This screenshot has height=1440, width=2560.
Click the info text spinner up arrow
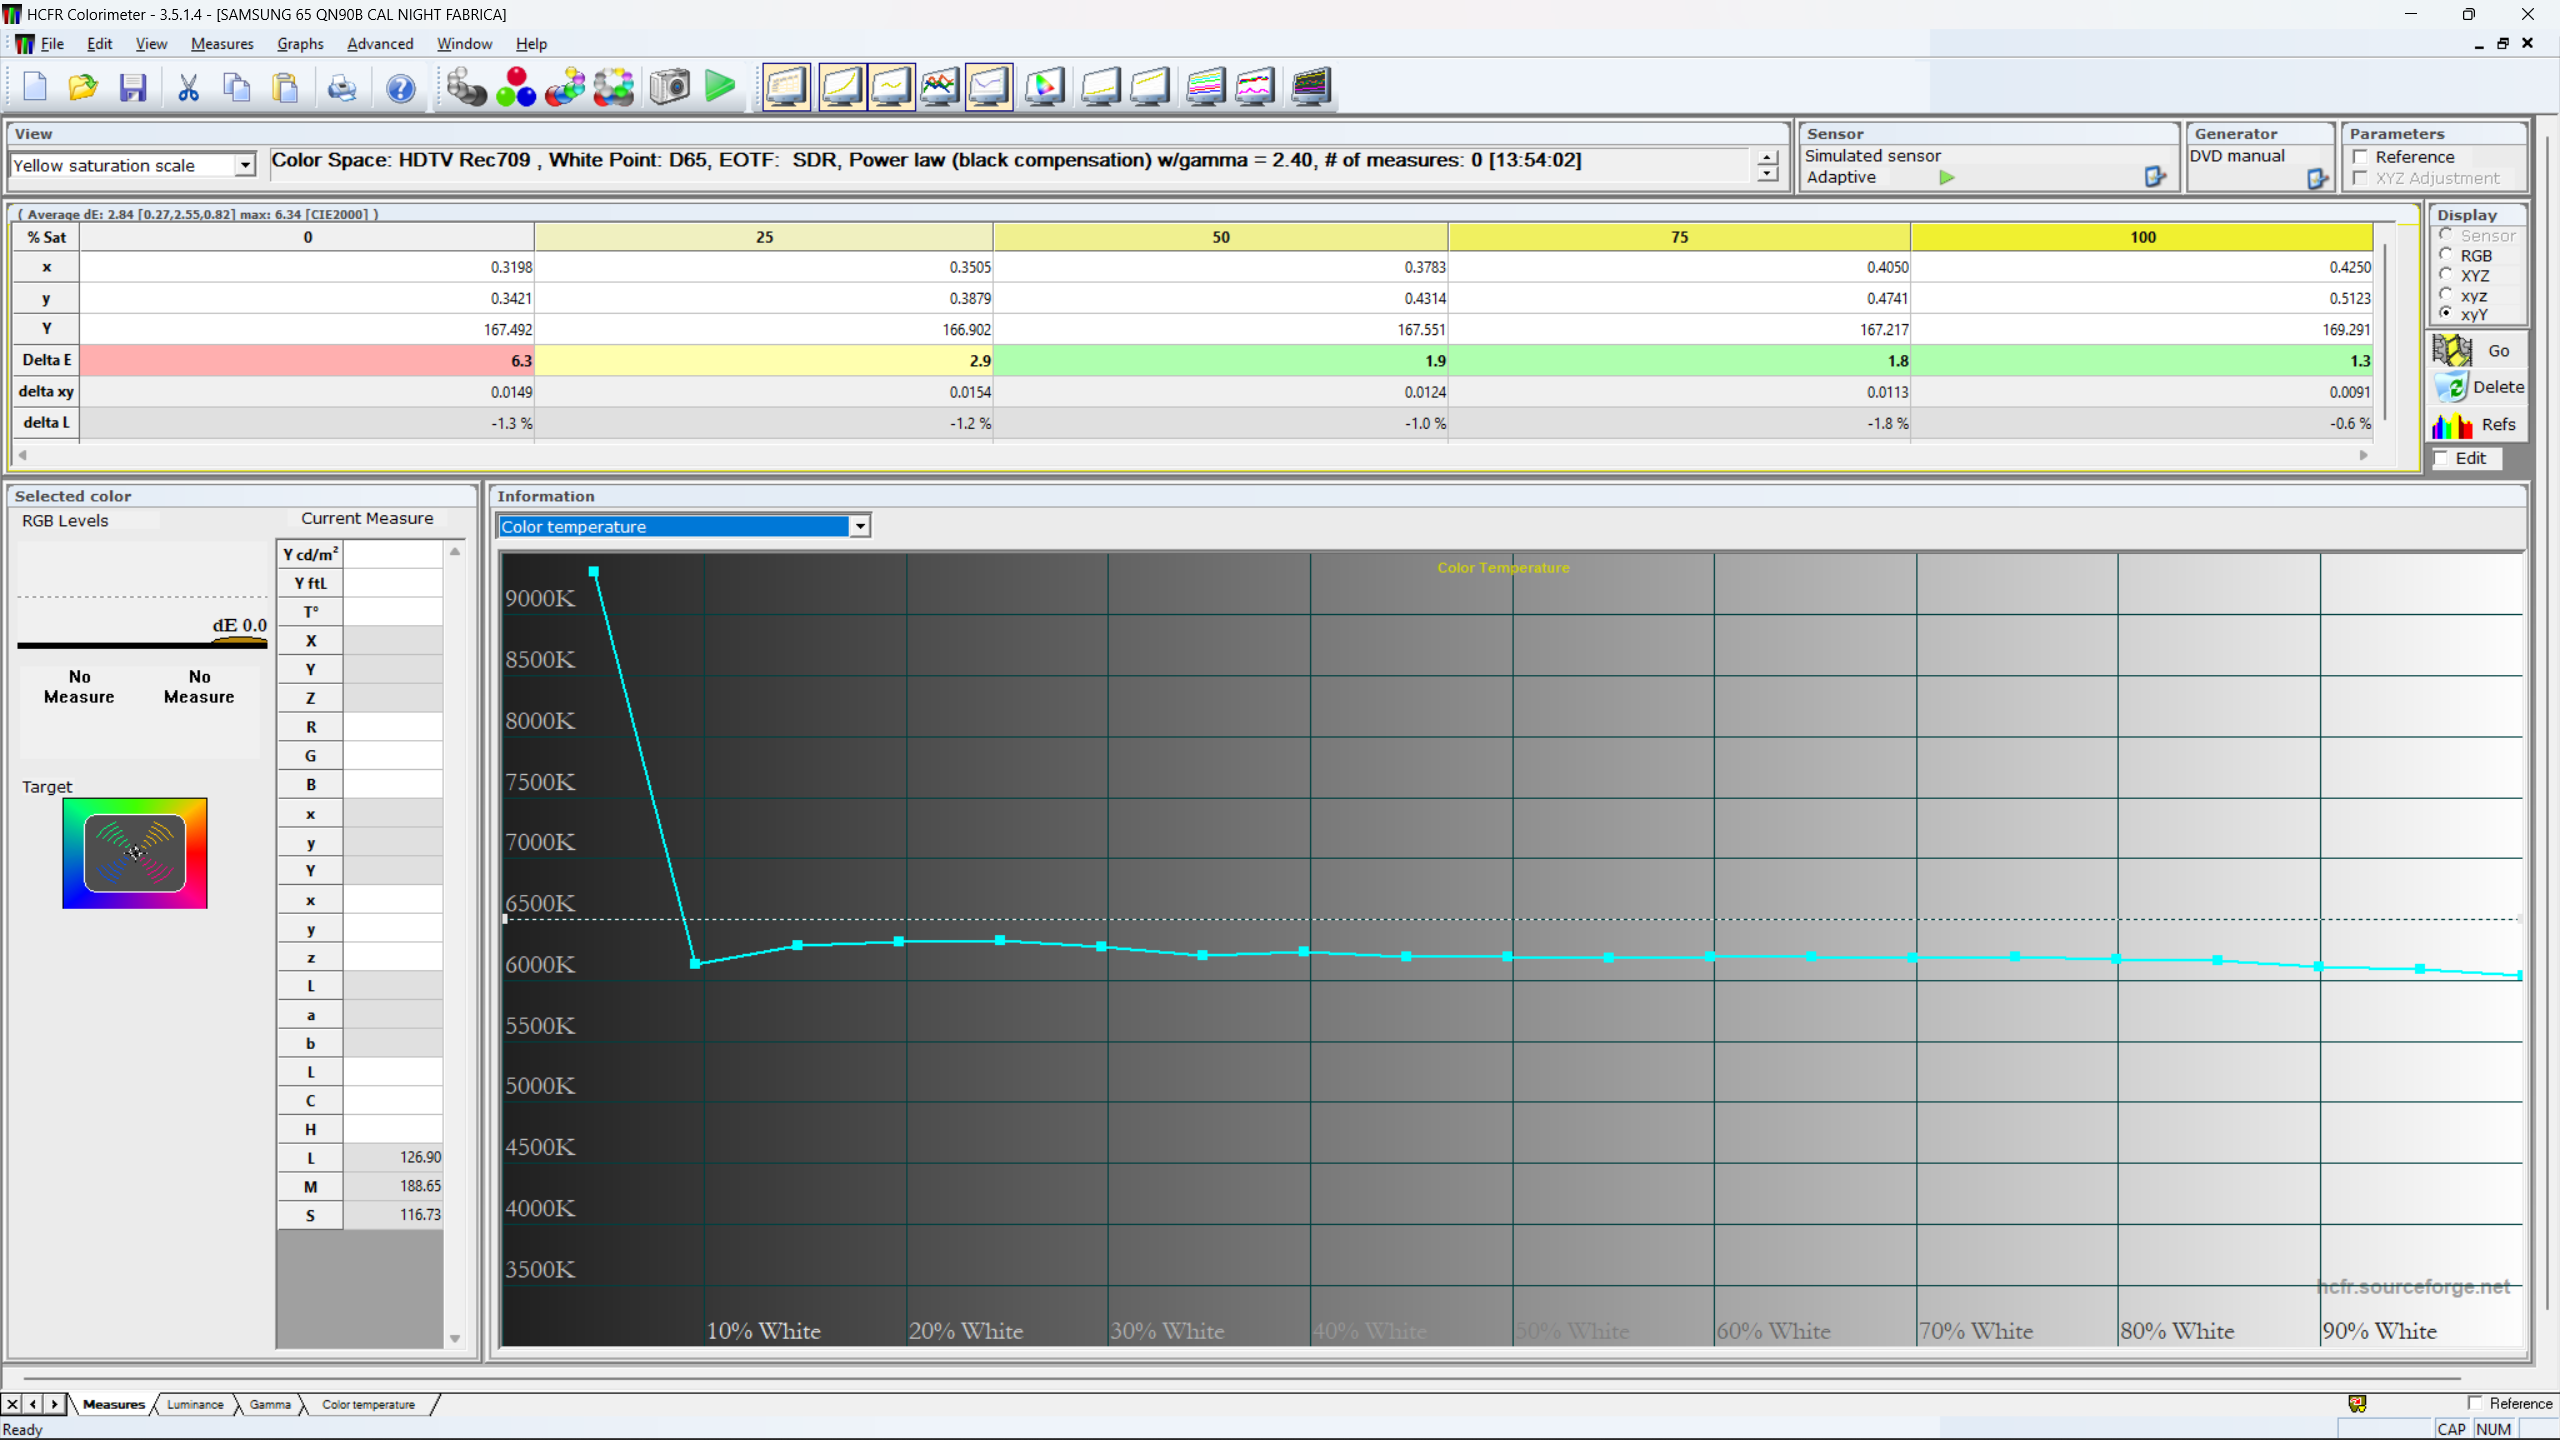click(1767, 157)
